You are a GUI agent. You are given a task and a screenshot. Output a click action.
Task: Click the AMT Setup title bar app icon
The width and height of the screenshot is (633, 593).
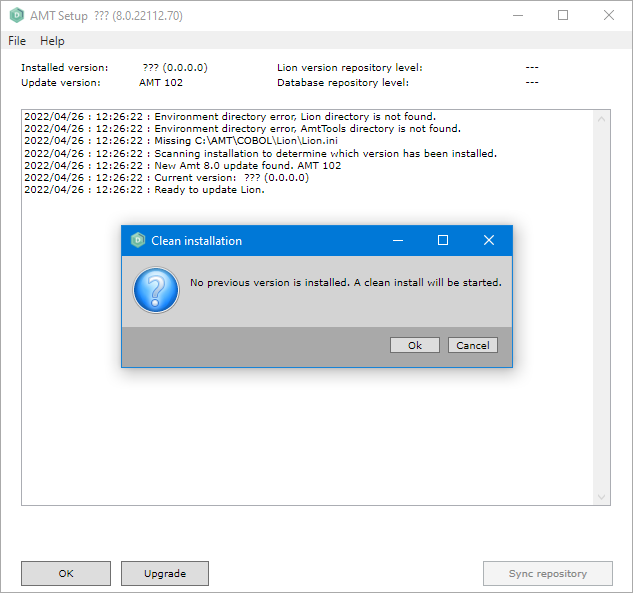pos(17,15)
